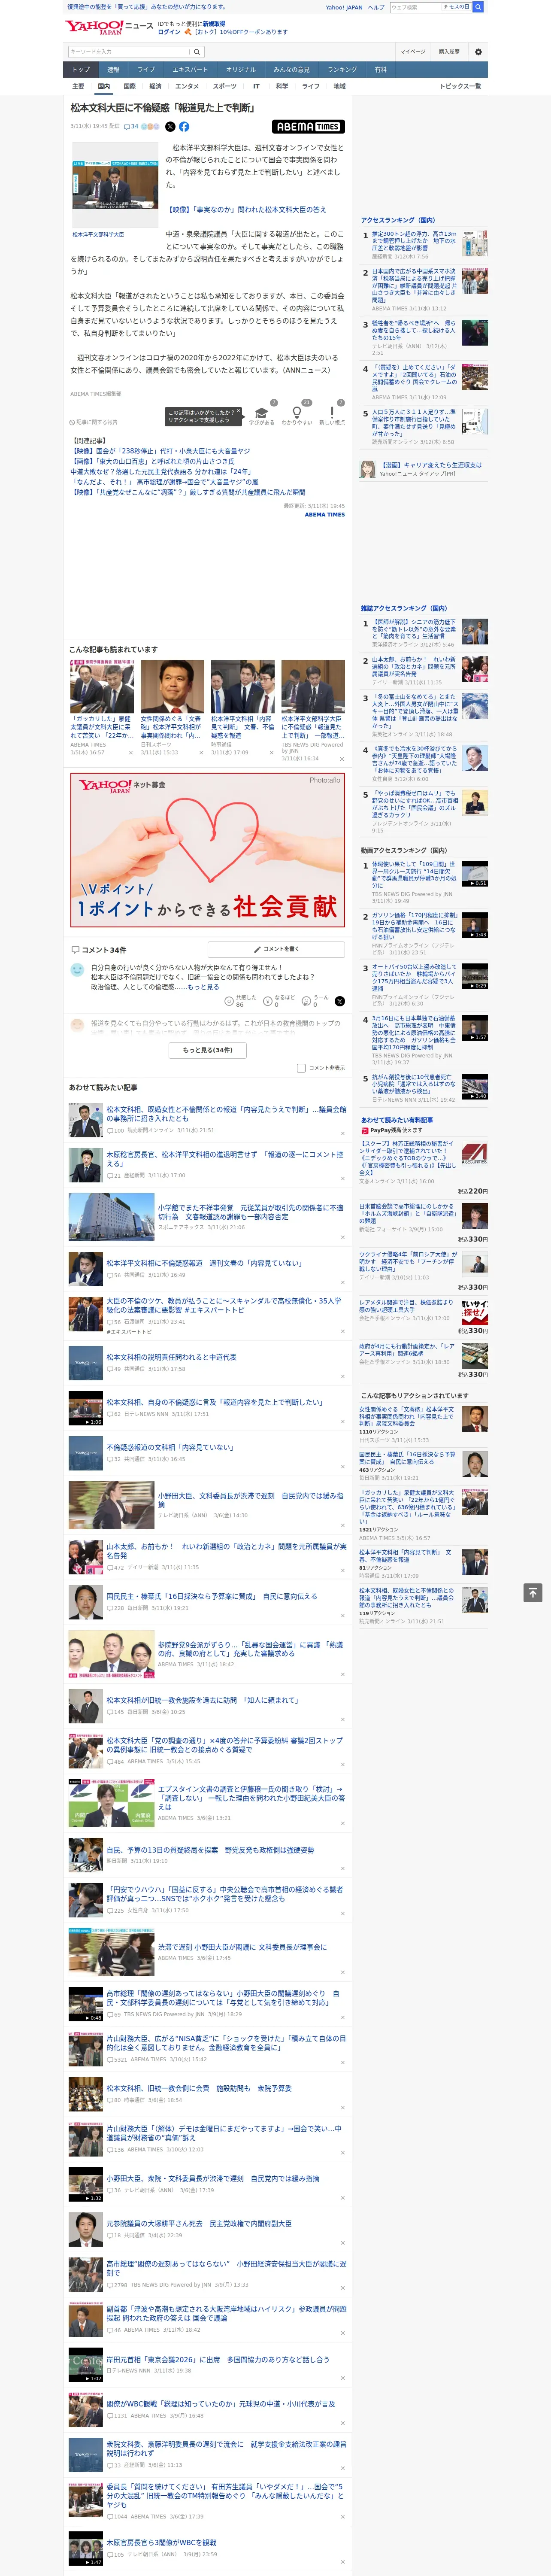Viewport: 551px width, 2576px height.
Task: Open ranking video ガソリン価格「170円程度に抑制」
Action: pos(414,927)
